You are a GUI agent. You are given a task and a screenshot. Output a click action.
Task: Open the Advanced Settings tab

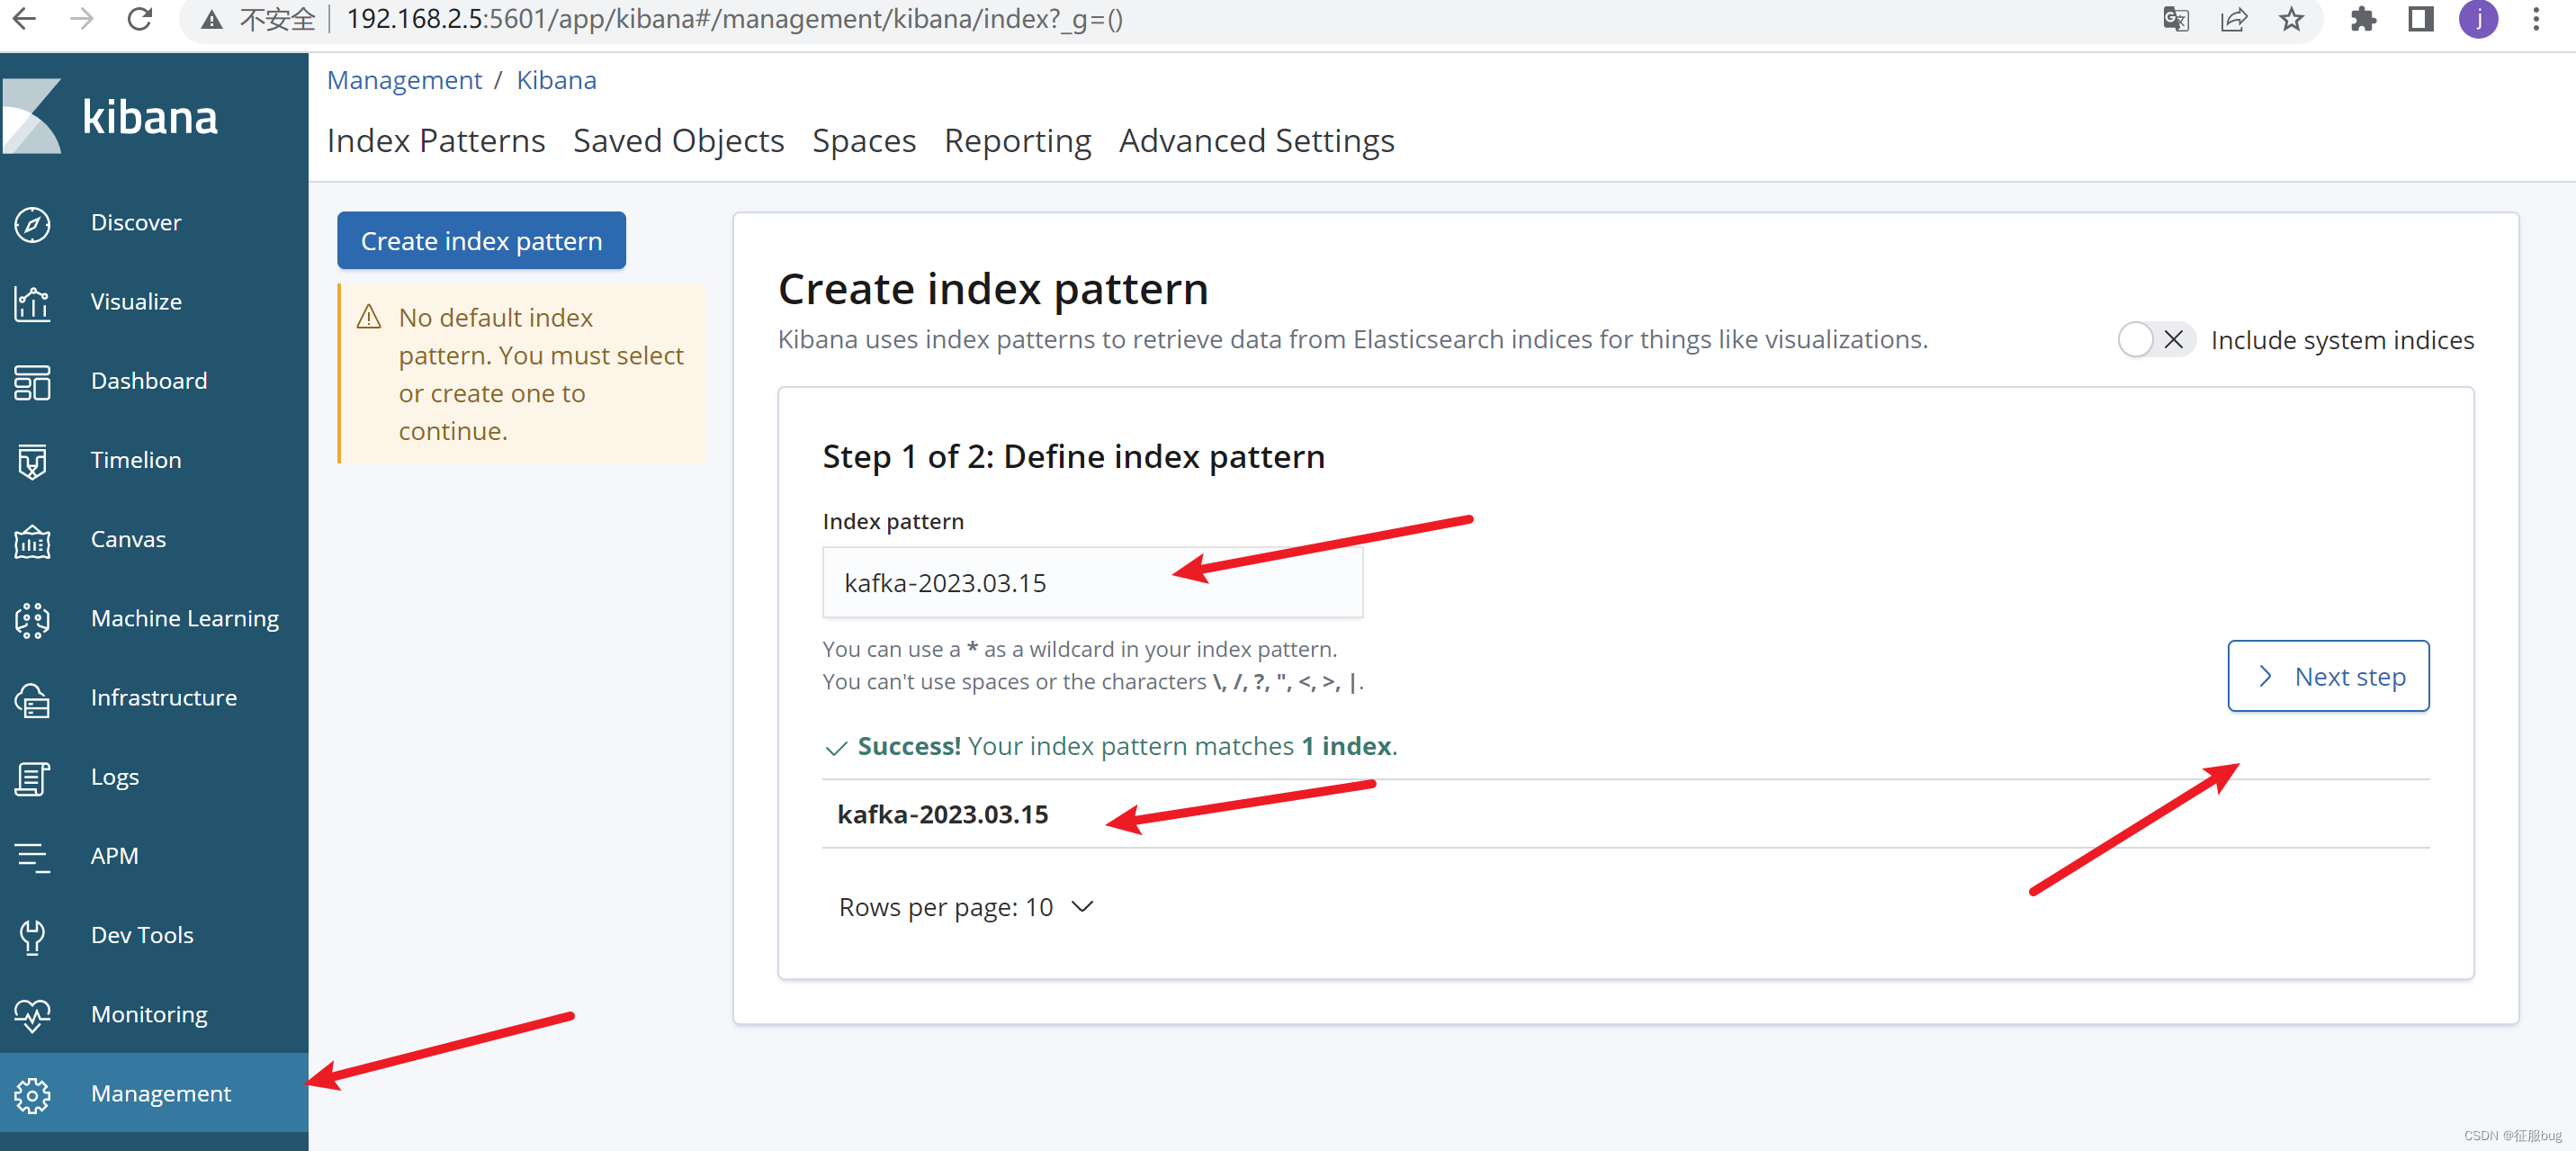tap(1256, 141)
